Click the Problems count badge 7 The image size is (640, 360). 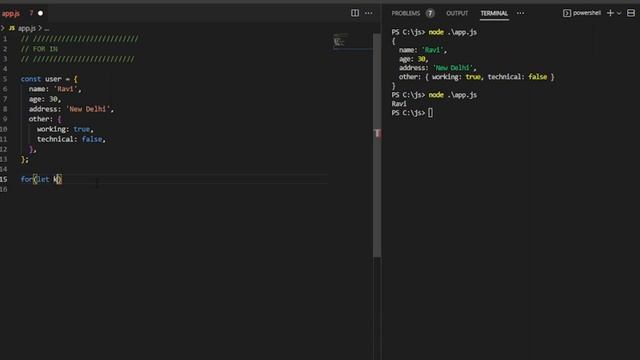pyautogui.click(x=430, y=13)
